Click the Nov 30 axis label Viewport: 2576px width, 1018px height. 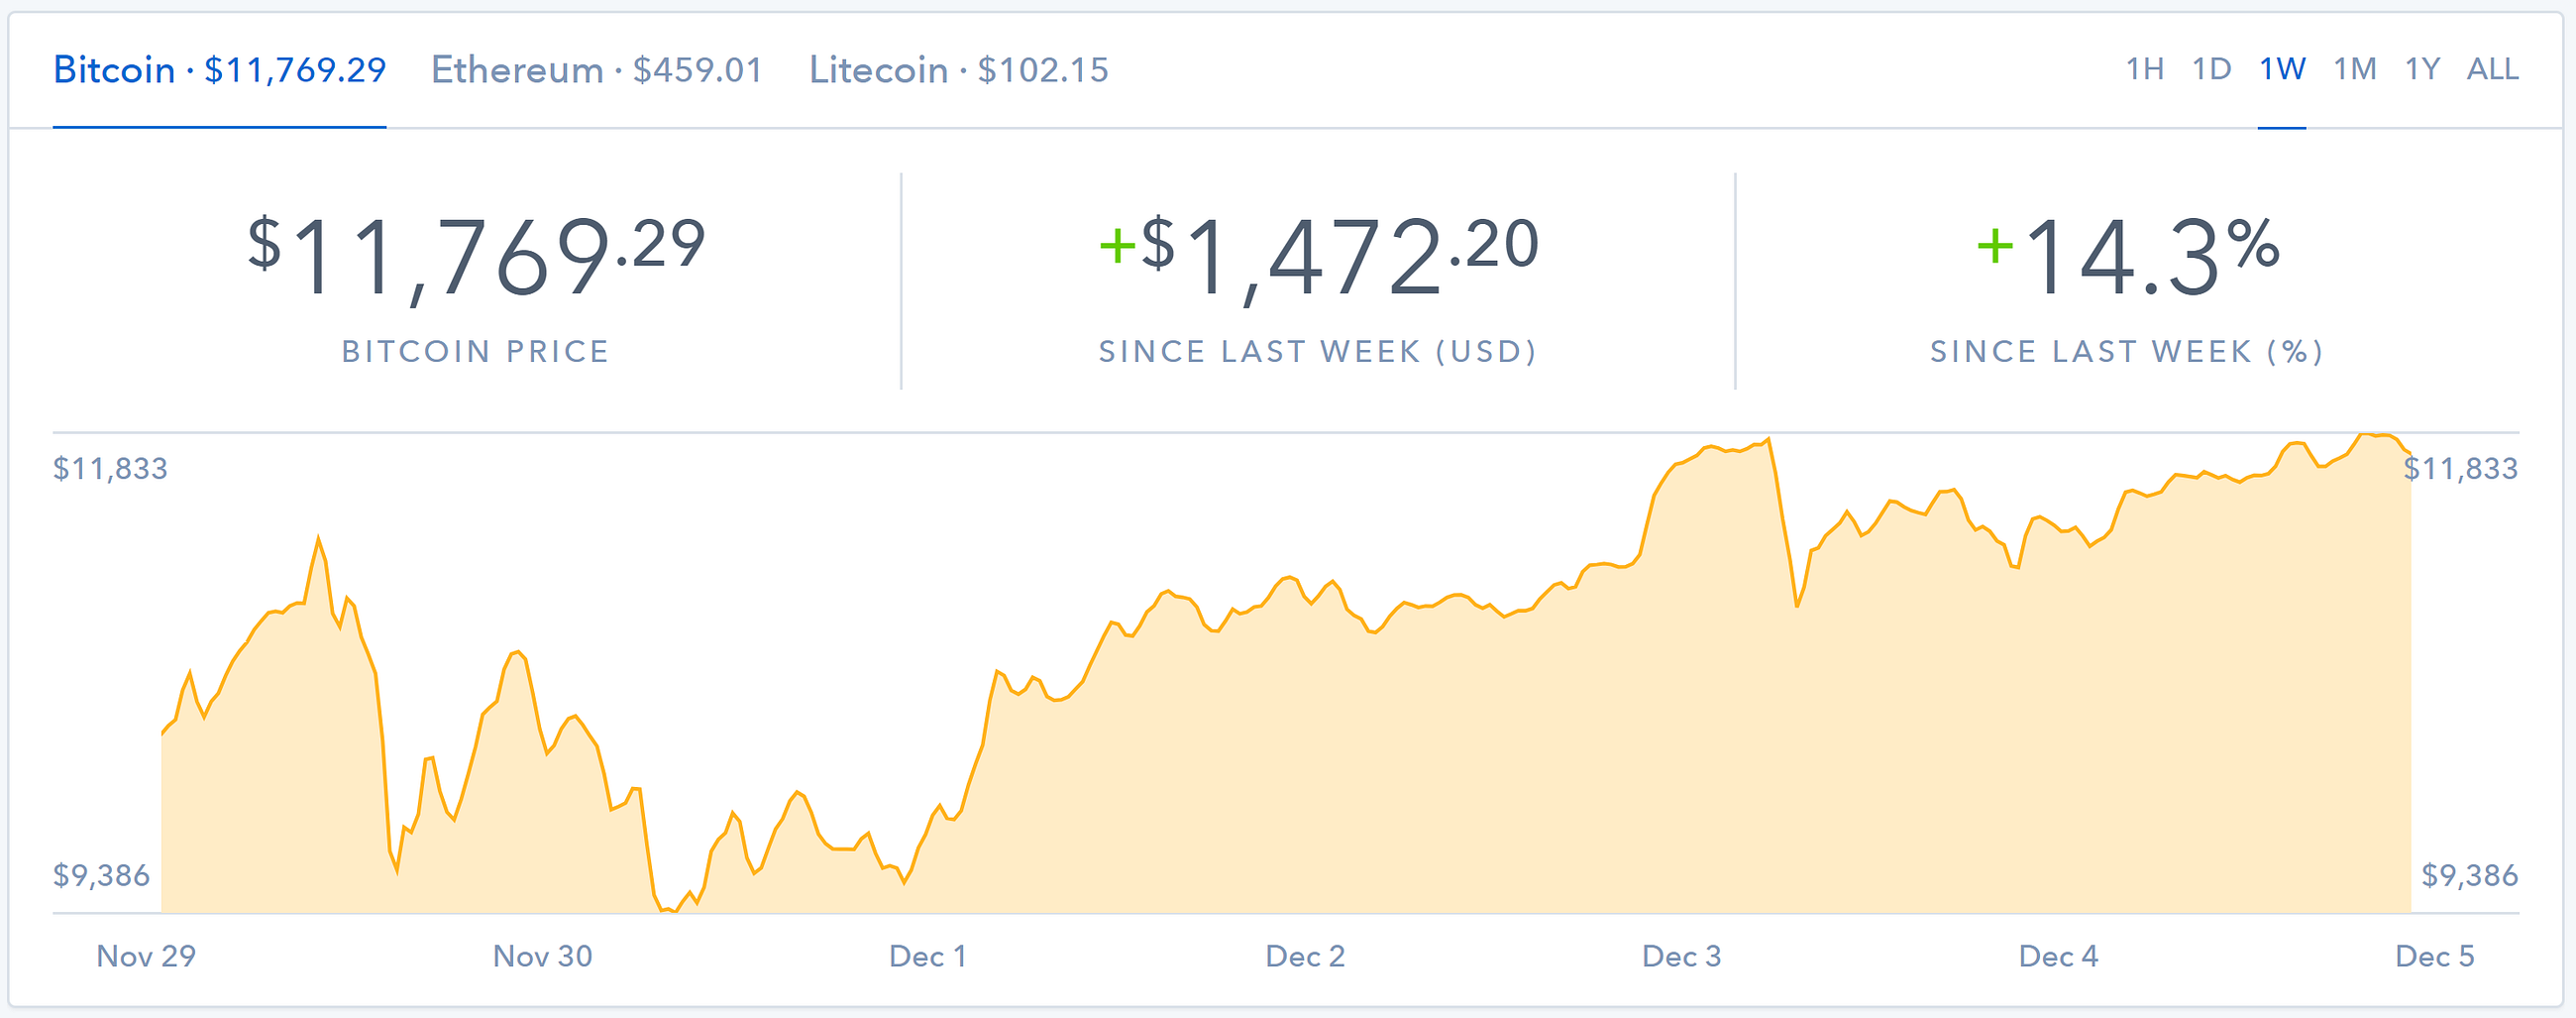click(x=543, y=956)
